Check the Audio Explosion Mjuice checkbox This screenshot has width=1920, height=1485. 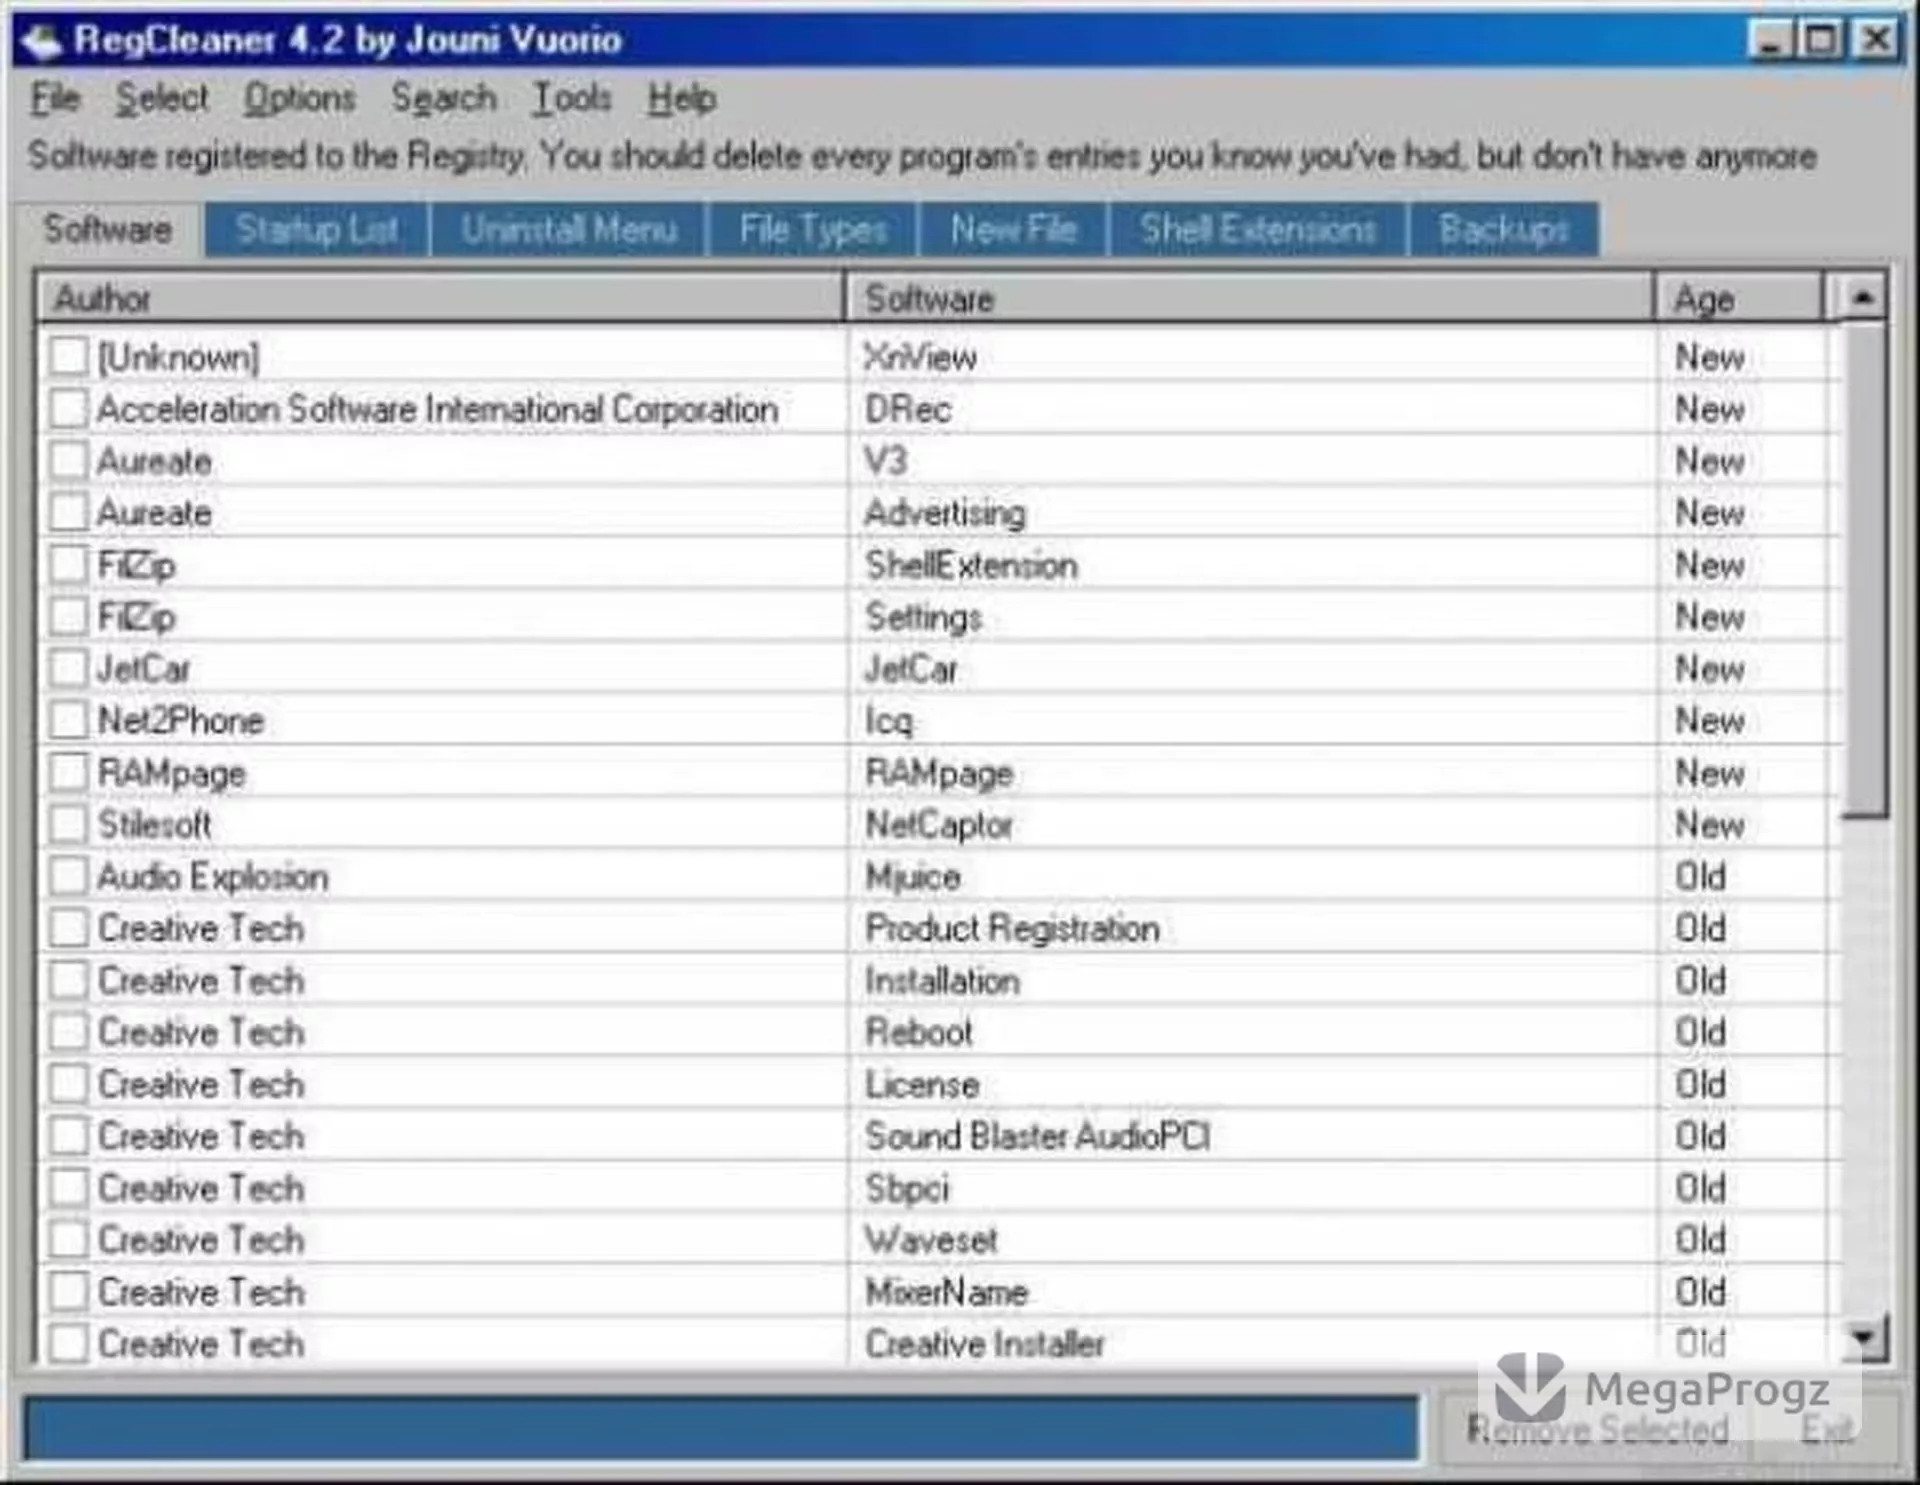[68, 876]
